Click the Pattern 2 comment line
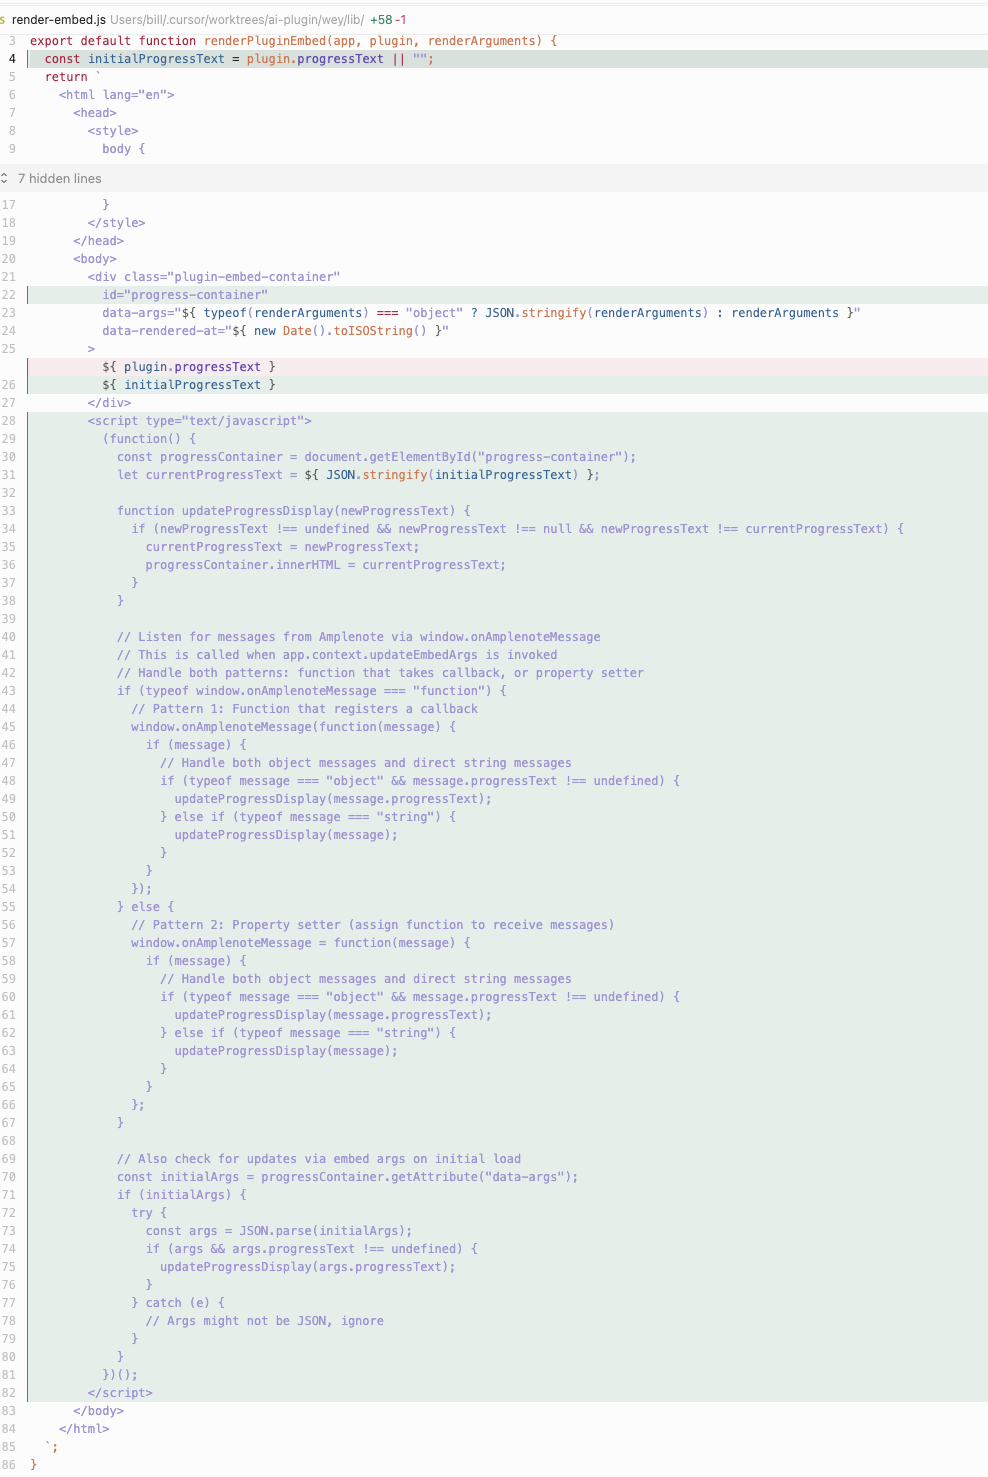The image size is (988, 1477). click(x=372, y=925)
